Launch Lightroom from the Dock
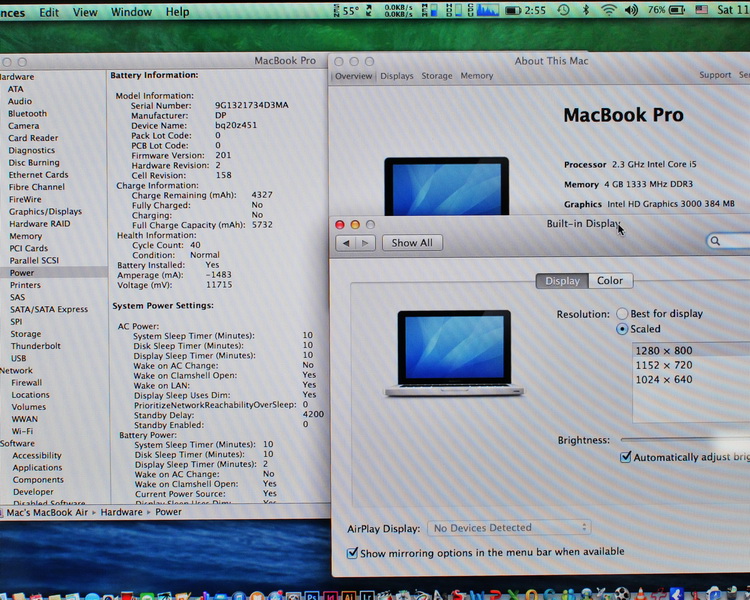The image size is (750, 600). [367, 596]
